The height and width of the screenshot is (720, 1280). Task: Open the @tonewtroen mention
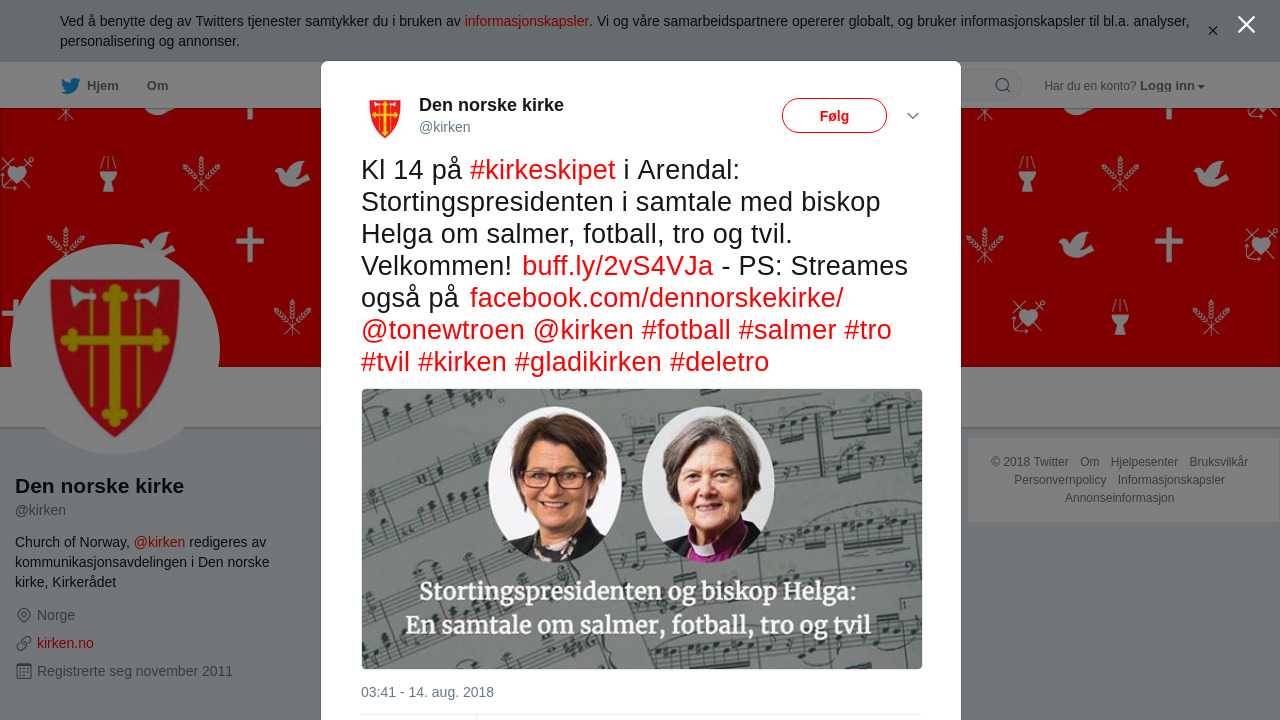tap(443, 330)
